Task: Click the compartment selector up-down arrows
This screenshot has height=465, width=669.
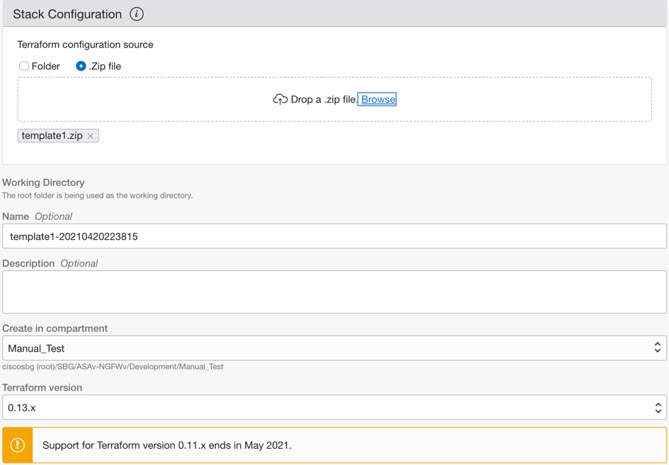Action: pyautogui.click(x=657, y=347)
